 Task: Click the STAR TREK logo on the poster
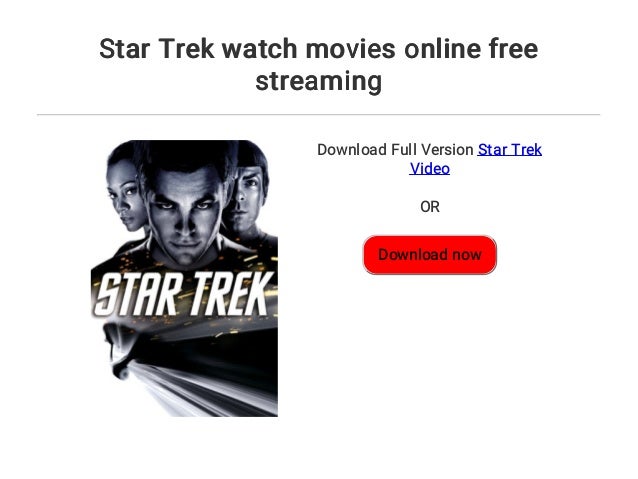pyautogui.click(x=183, y=294)
